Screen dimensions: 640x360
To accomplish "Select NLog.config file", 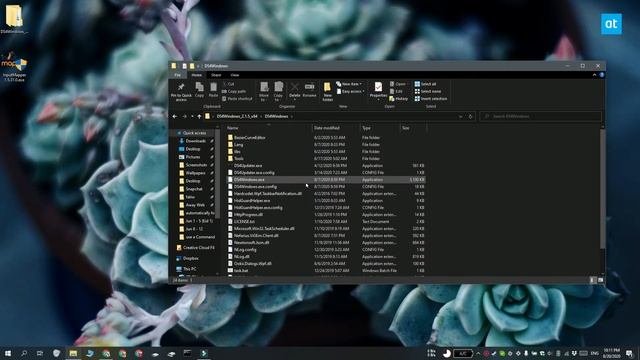I will 245,249.
